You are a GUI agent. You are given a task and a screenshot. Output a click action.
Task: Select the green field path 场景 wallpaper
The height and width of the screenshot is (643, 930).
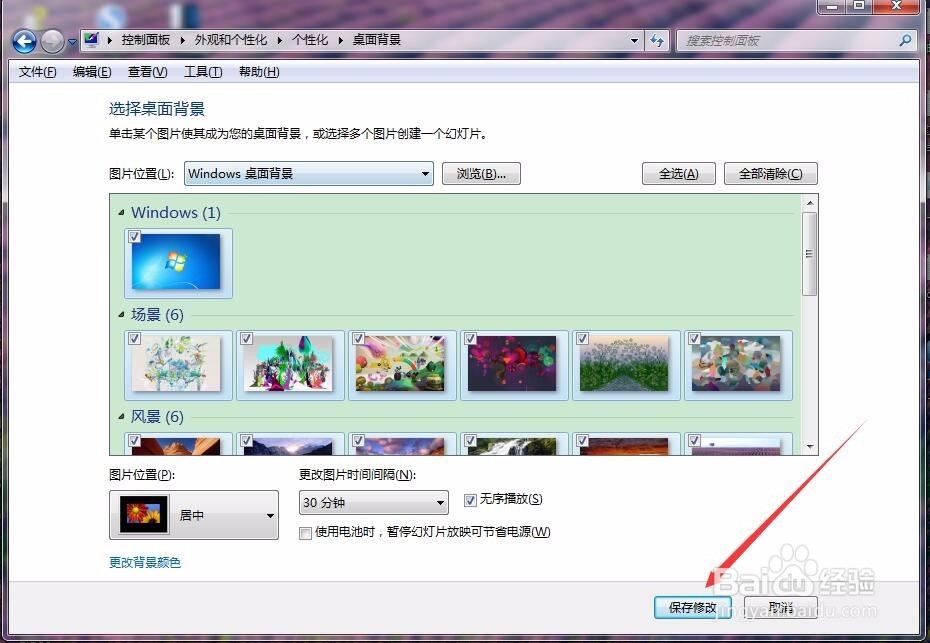click(x=624, y=364)
